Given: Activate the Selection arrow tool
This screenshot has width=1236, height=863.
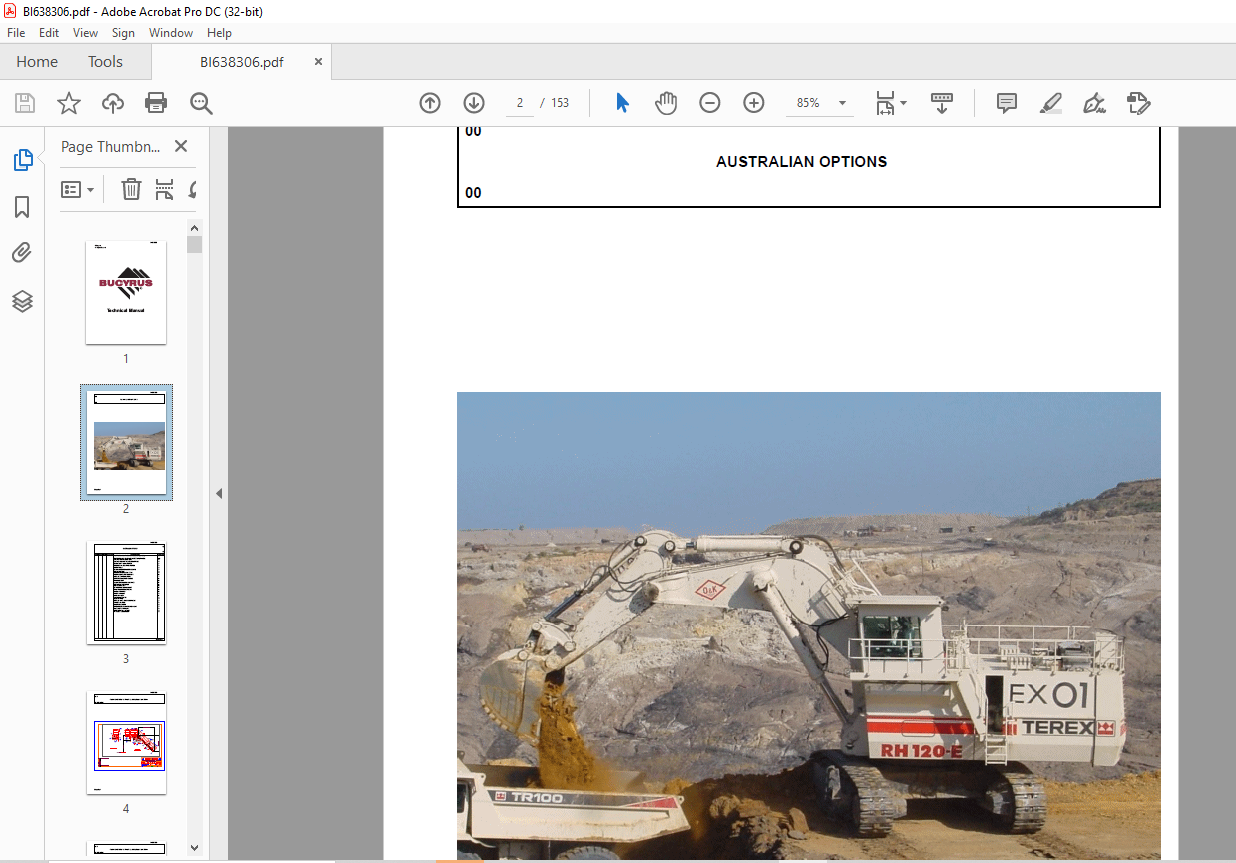Looking at the screenshot, I should tap(622, 103).
